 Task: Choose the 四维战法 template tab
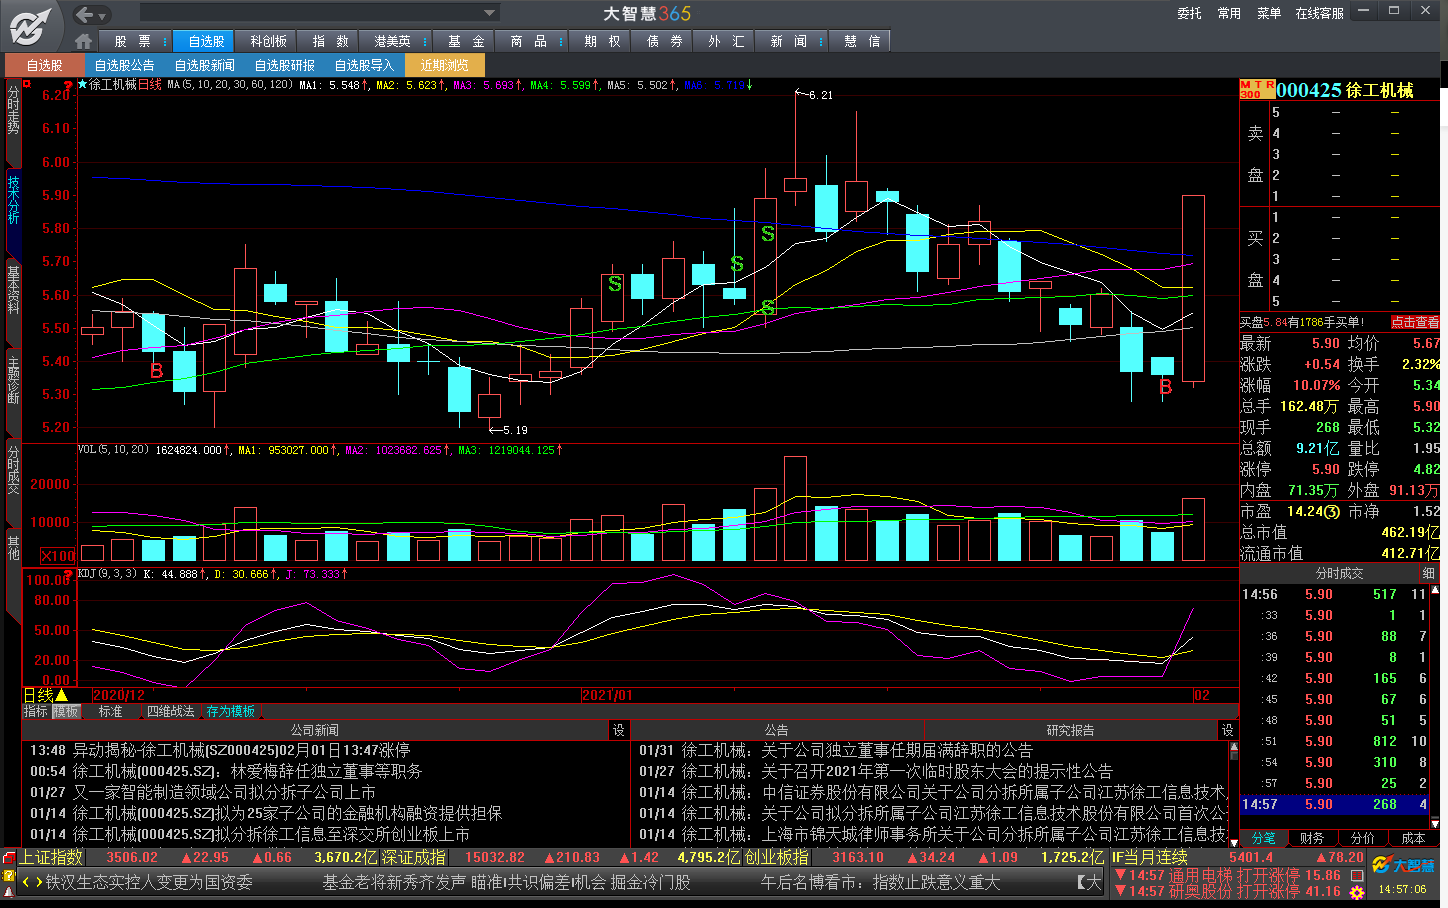pos(171,711)
